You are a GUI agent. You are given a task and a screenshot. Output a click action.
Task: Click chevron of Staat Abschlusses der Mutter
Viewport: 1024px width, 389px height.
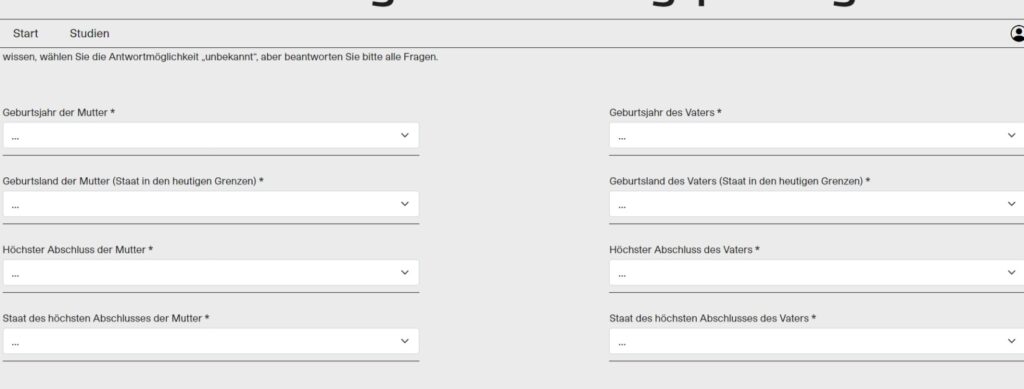405,341
